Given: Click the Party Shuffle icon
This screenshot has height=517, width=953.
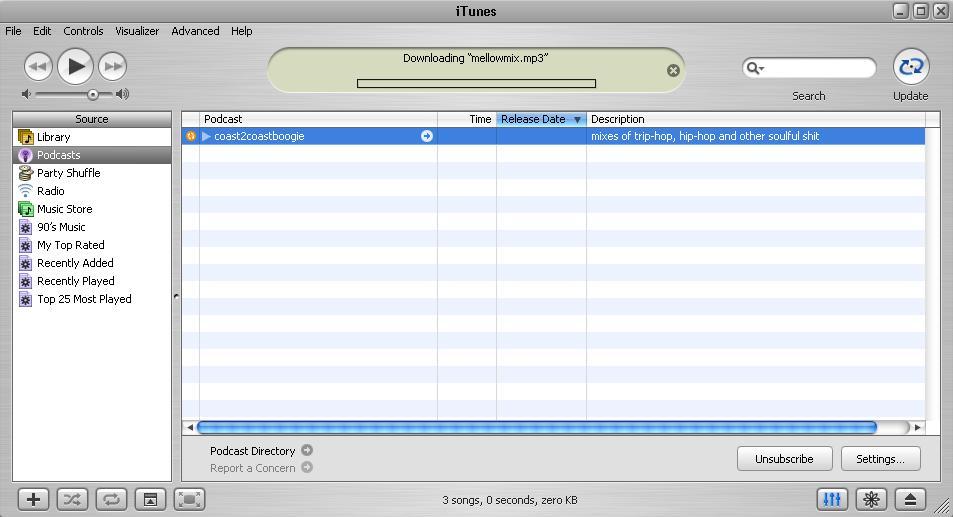Looking at the screenshot, I should click(26, 173).
